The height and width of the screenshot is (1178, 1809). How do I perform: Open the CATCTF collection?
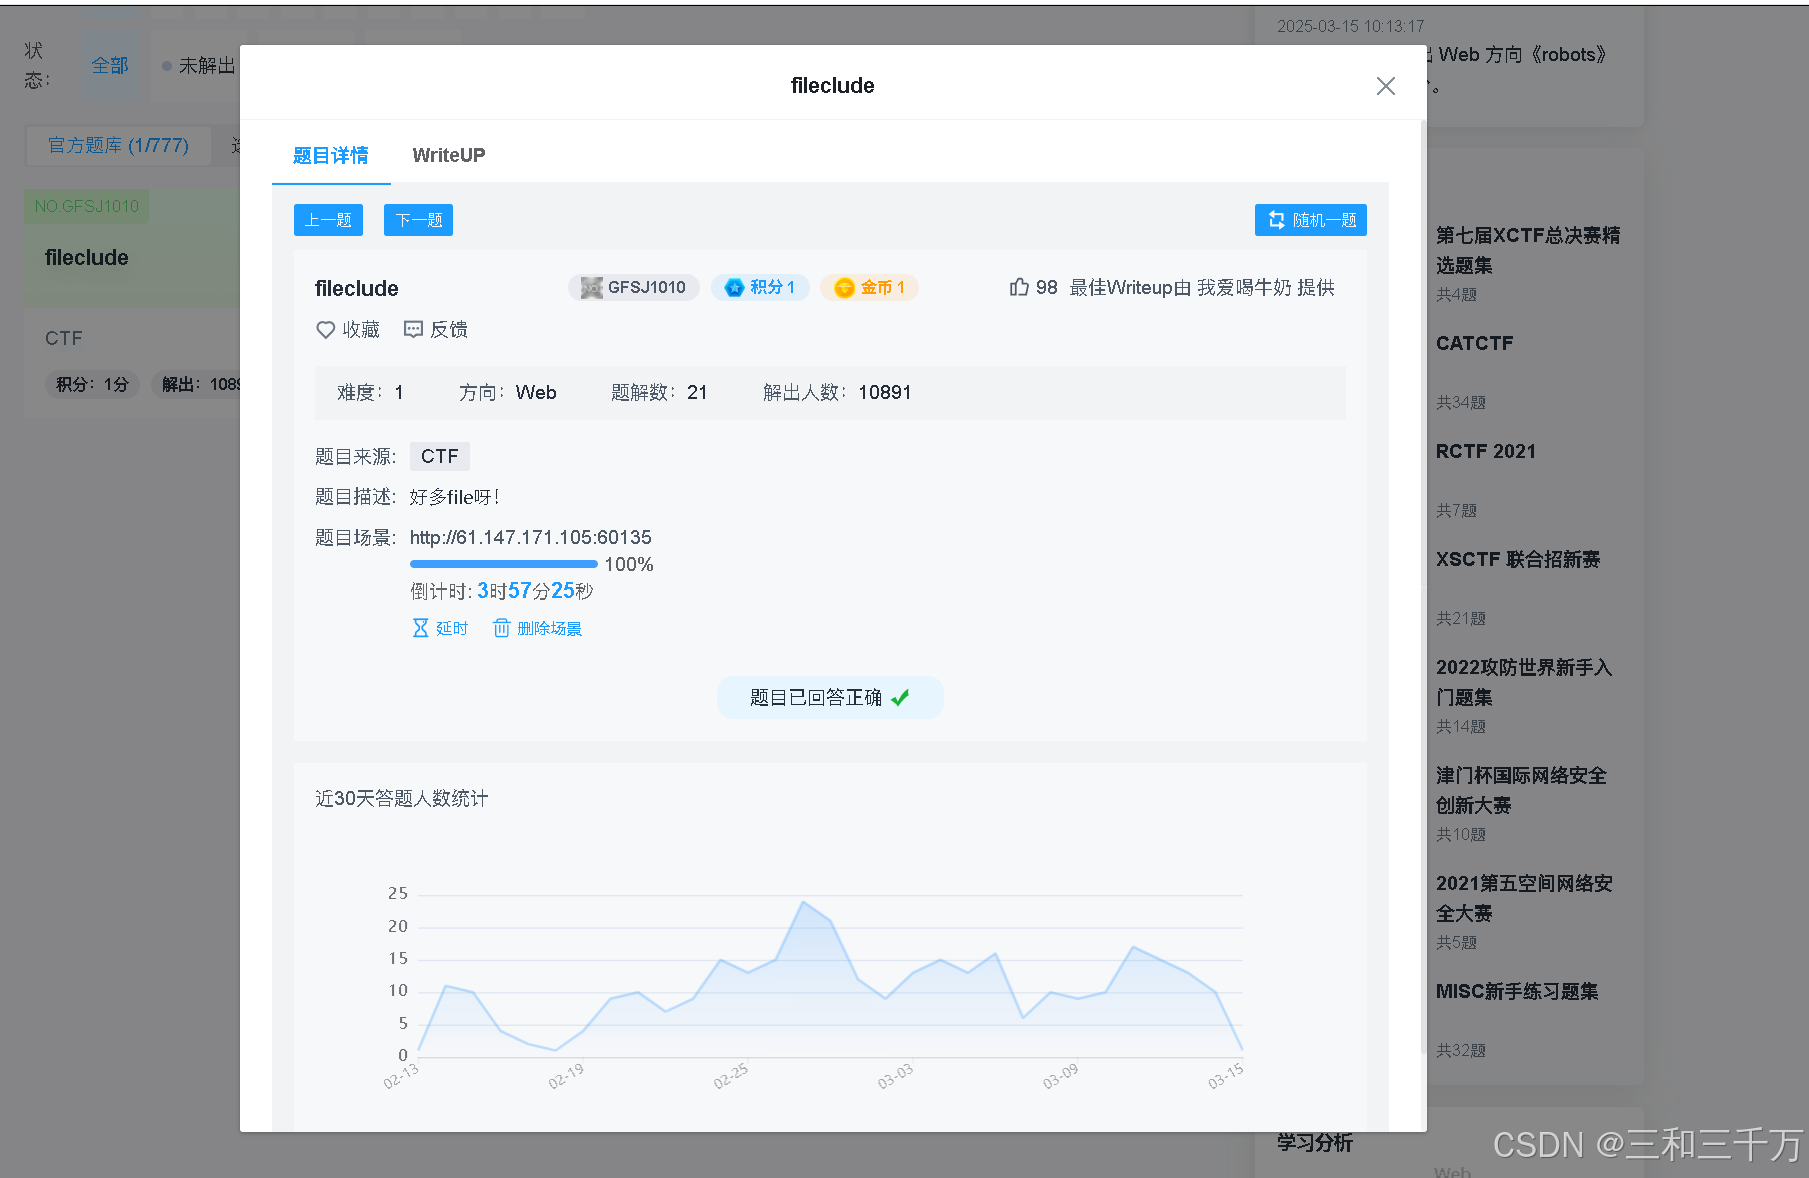click(1474, 343)
